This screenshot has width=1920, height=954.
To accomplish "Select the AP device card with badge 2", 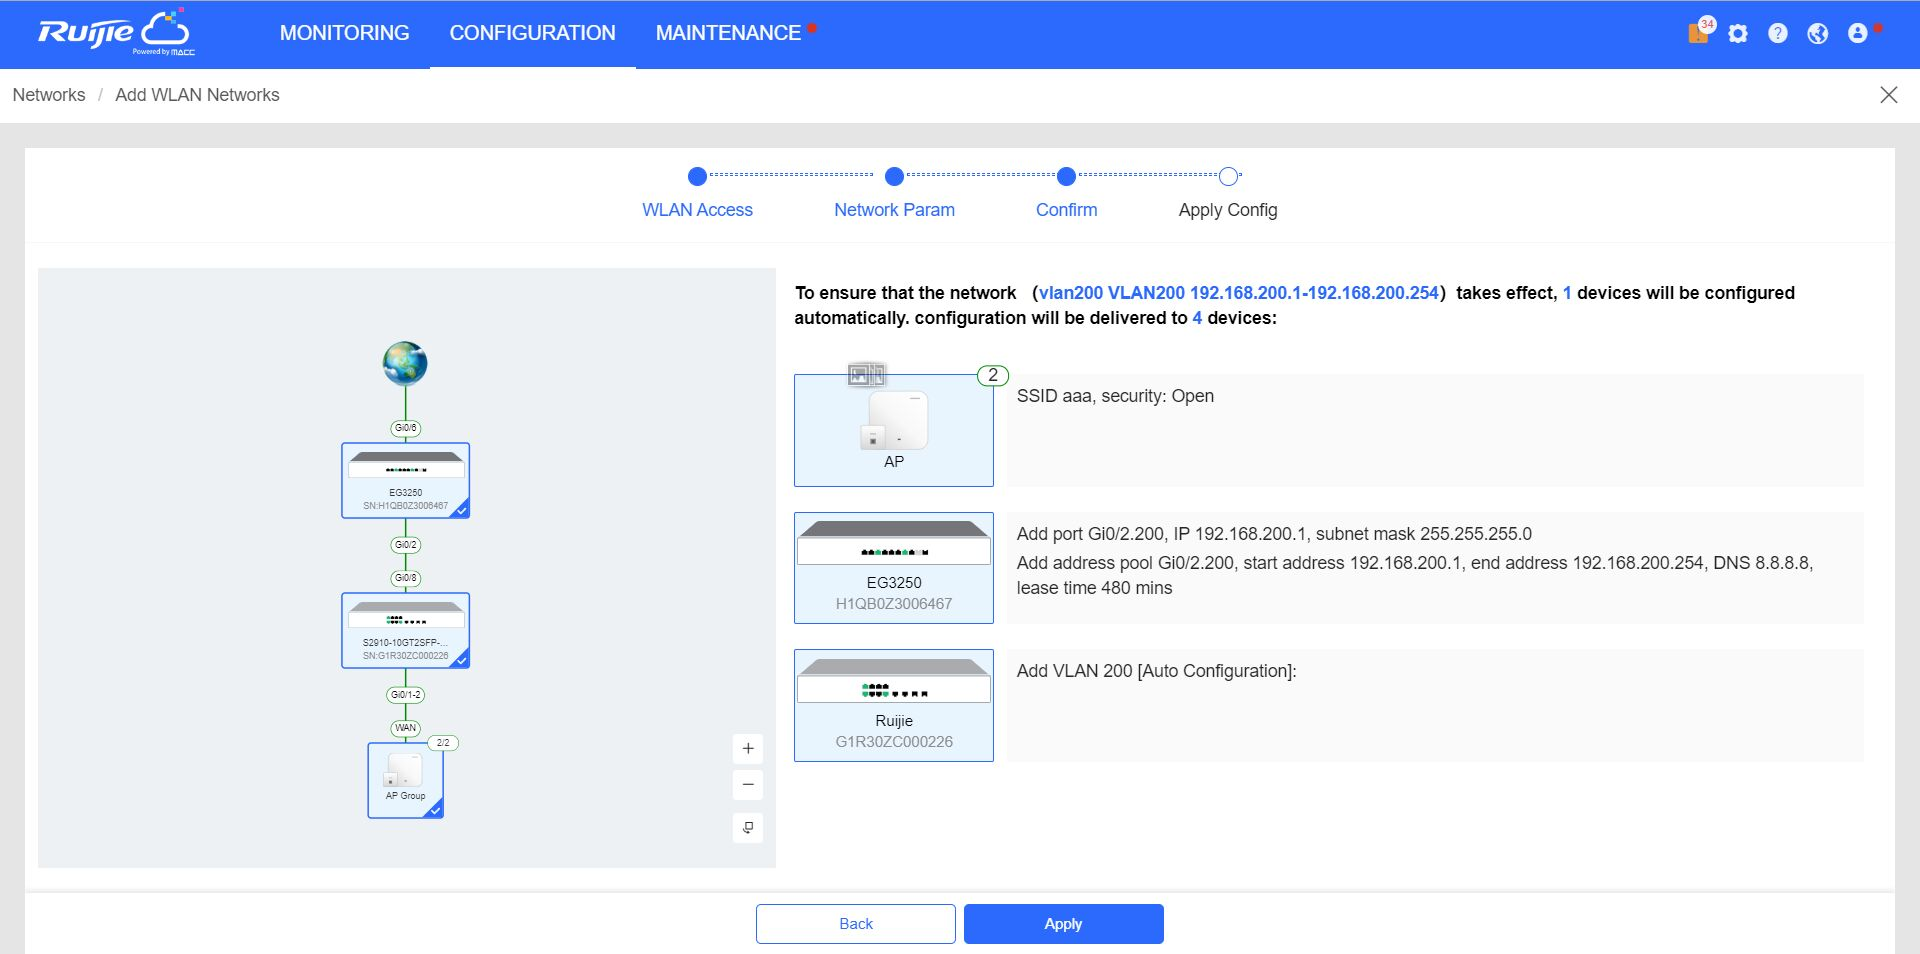I will pos(893,430).
